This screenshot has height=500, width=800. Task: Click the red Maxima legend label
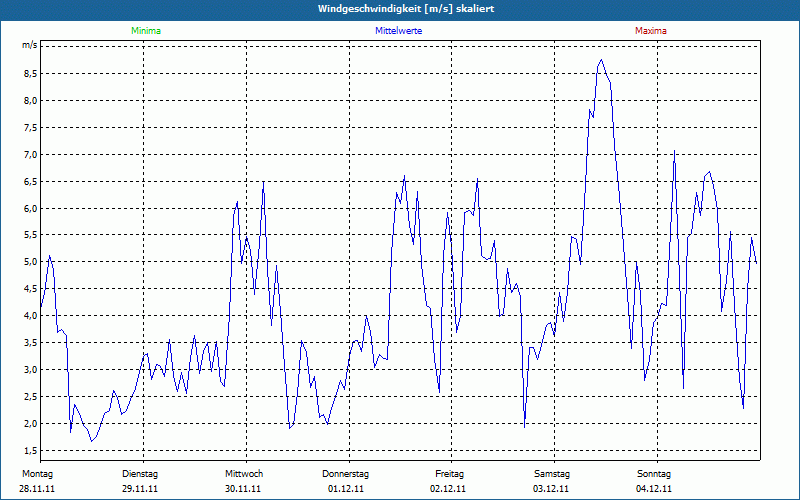point(651,31)
